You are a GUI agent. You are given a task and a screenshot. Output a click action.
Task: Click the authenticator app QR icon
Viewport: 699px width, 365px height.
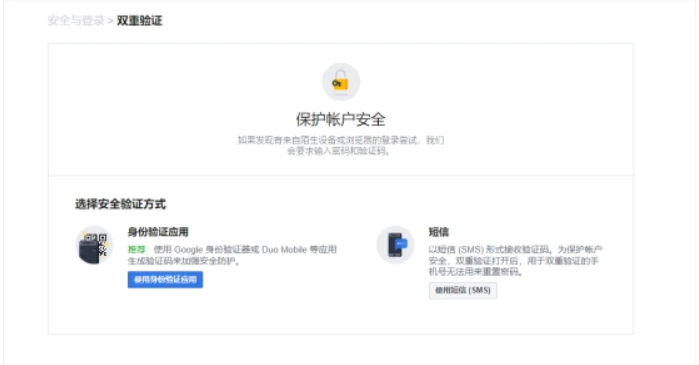94,245
